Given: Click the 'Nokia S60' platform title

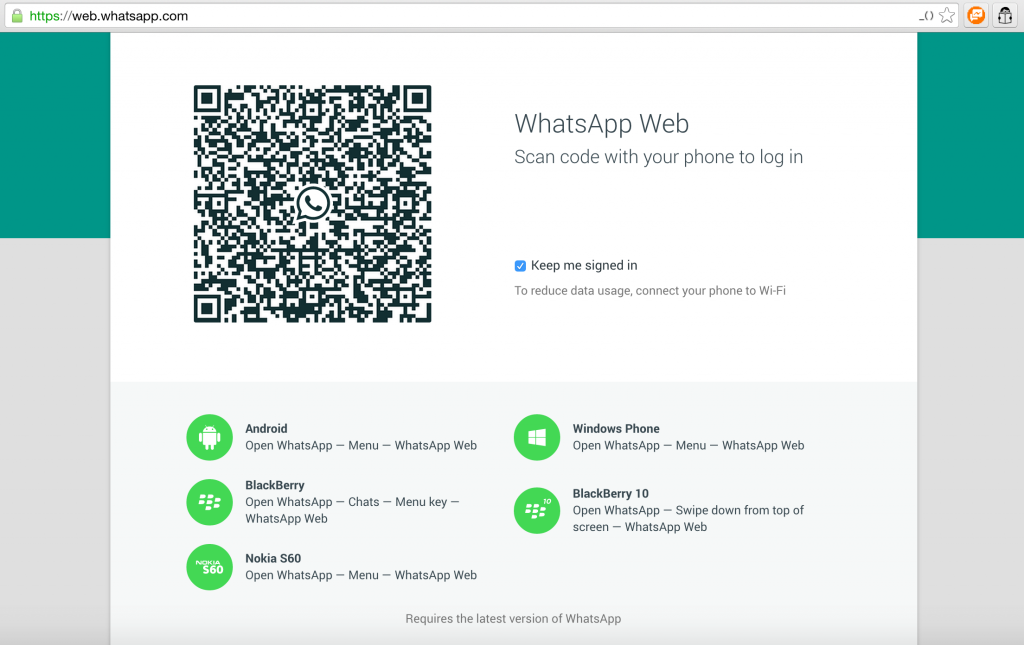Looking at the screenshot, I should click(273, 559).
